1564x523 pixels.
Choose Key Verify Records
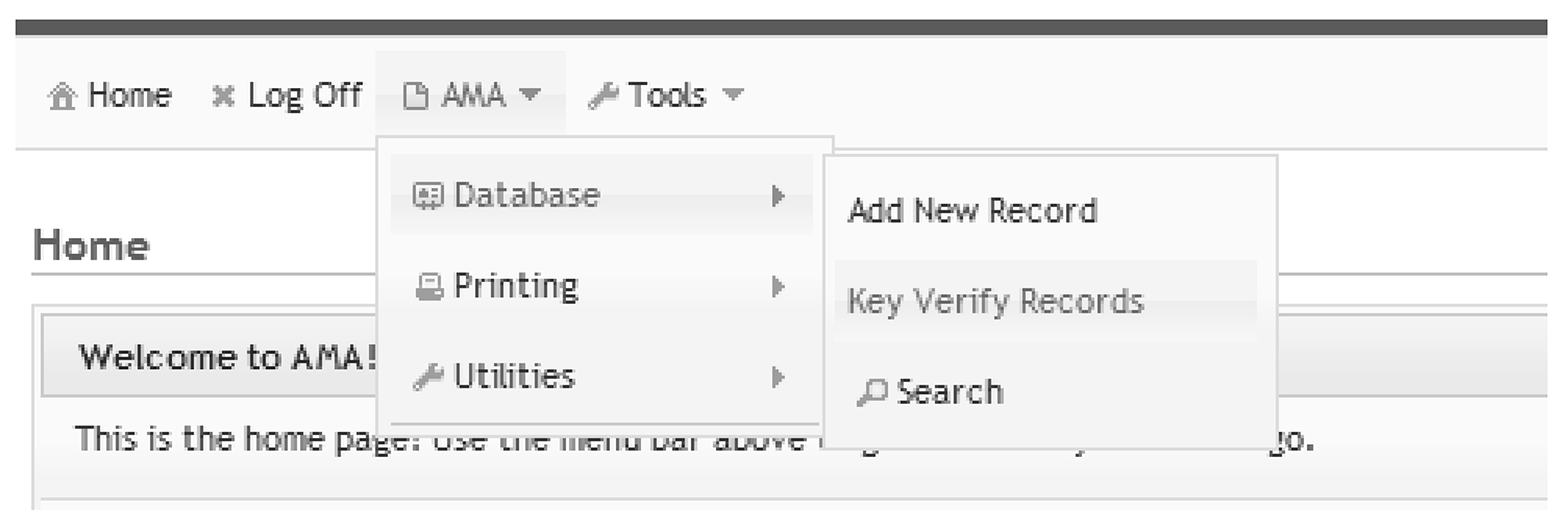point(995,301)
